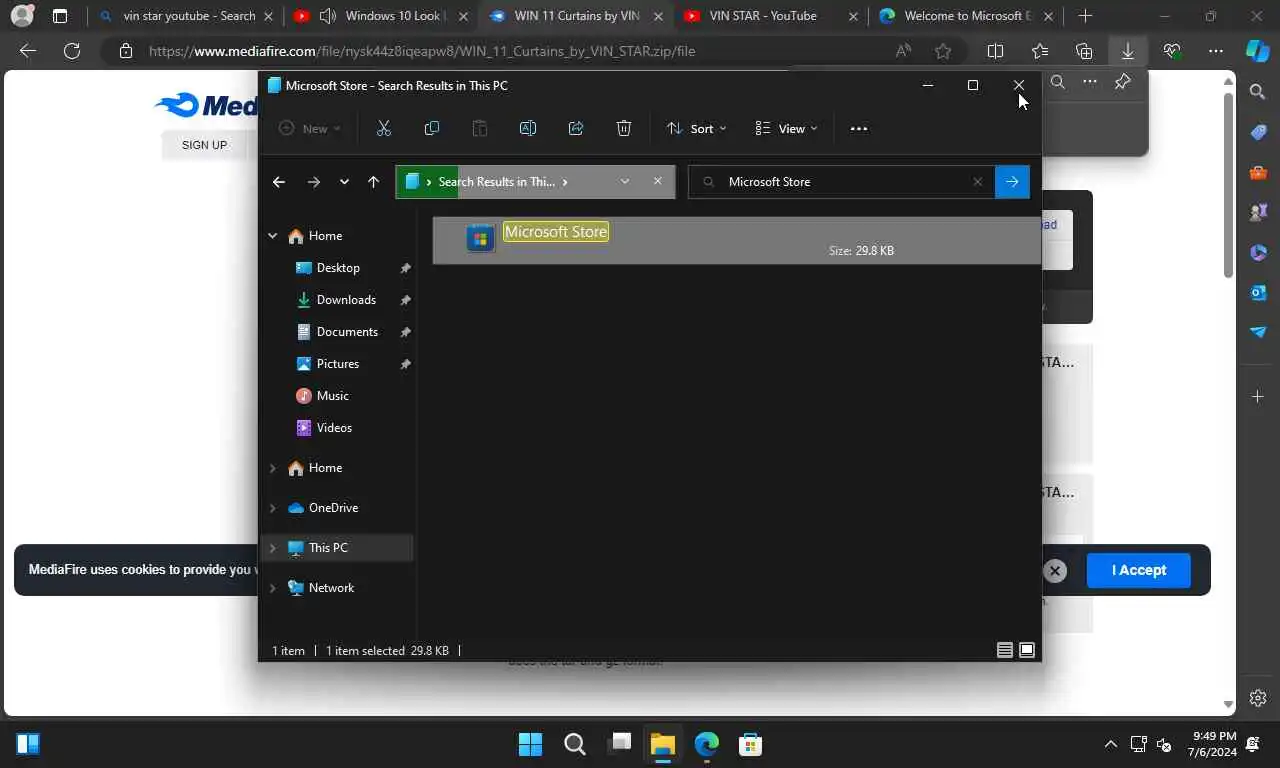Click the Paste clipboard icon in Explorer toolbar
The height and width of the screenshot is (768, 1280).
point(479,128)
